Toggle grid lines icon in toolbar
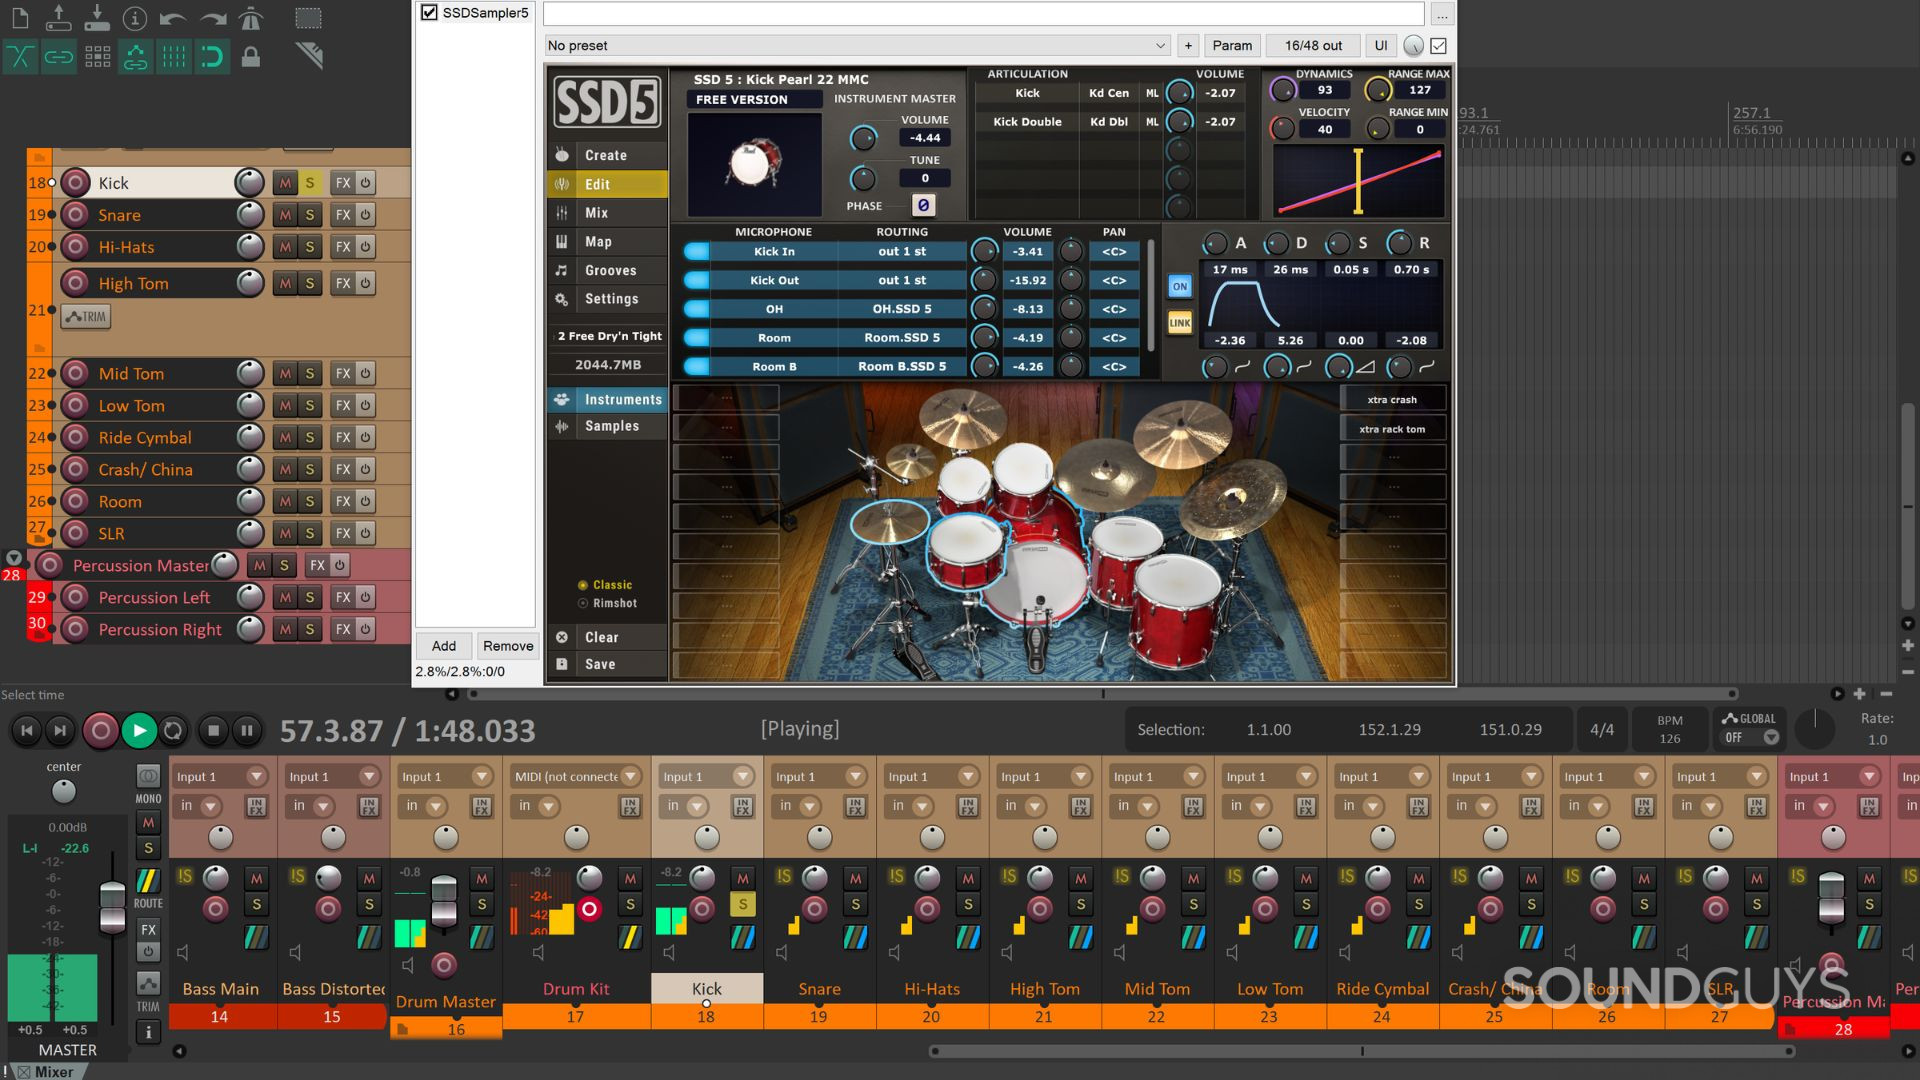 [174, 57]
